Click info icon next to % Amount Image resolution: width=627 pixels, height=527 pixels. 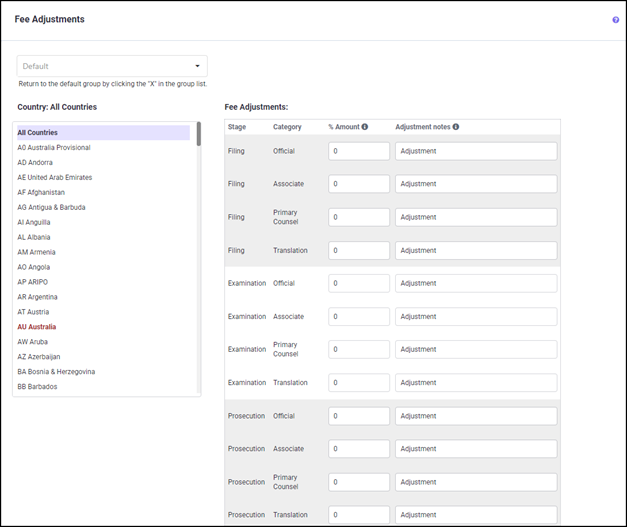click(x=365, y=127)
